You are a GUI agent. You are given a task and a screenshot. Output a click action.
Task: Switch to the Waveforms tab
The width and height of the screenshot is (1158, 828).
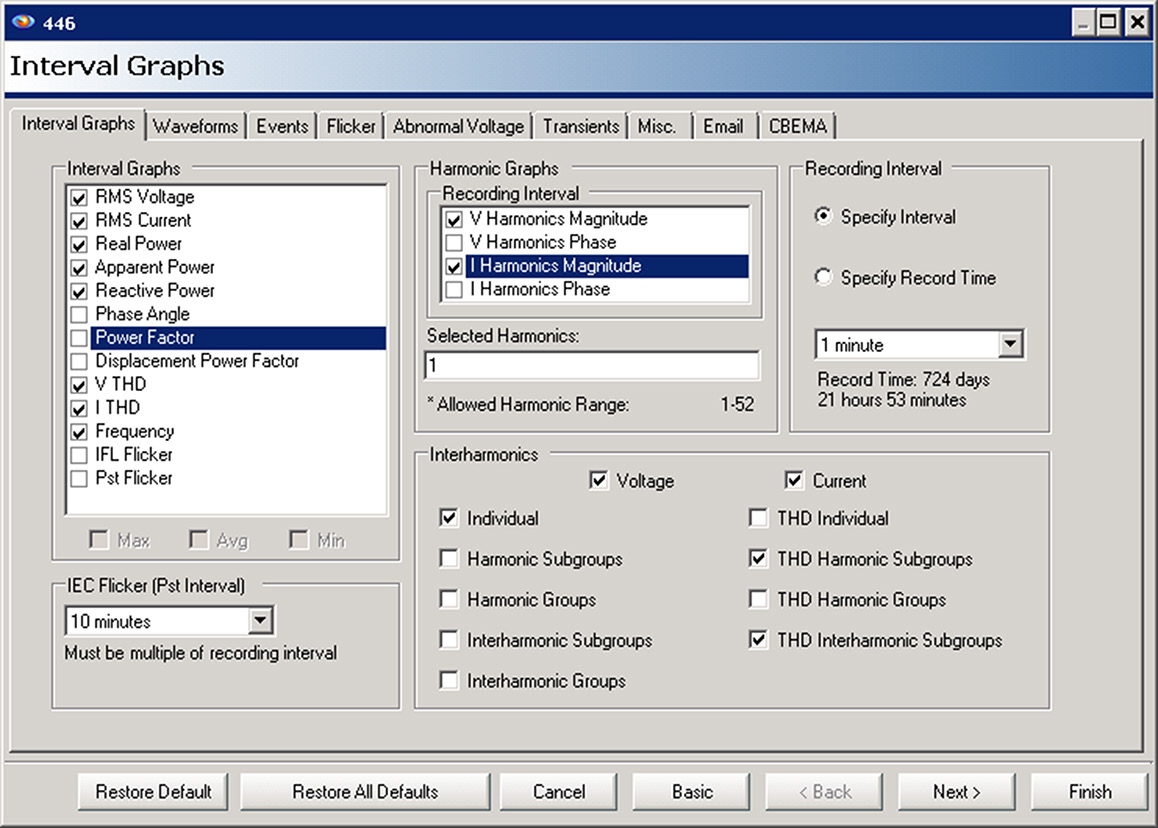[x=196, y=126]
